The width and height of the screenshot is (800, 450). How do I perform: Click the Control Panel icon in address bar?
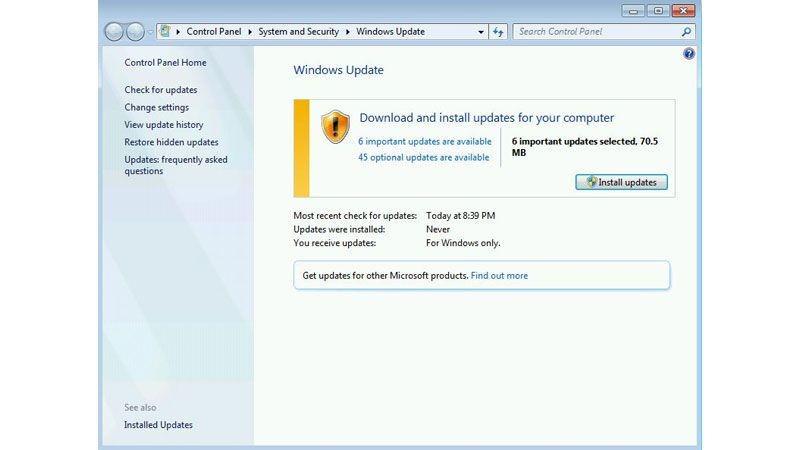click(x=165, y=31)
